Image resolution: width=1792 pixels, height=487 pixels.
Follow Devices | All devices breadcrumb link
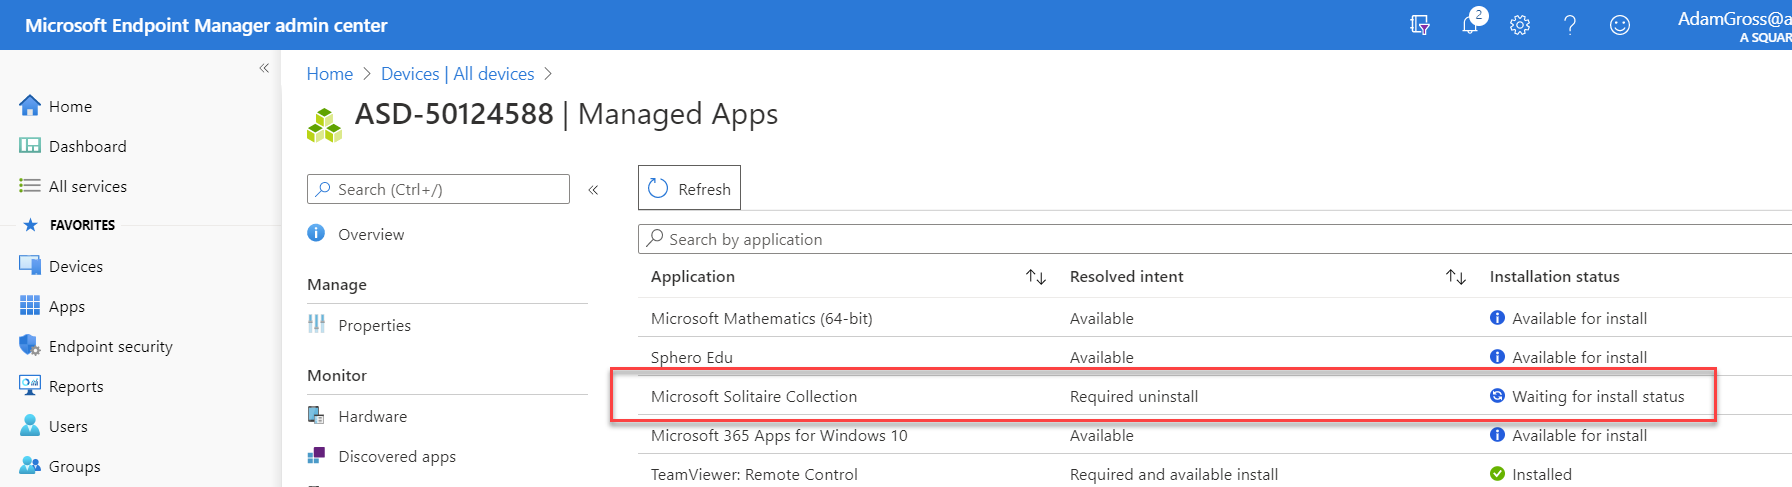coord(458,74)
